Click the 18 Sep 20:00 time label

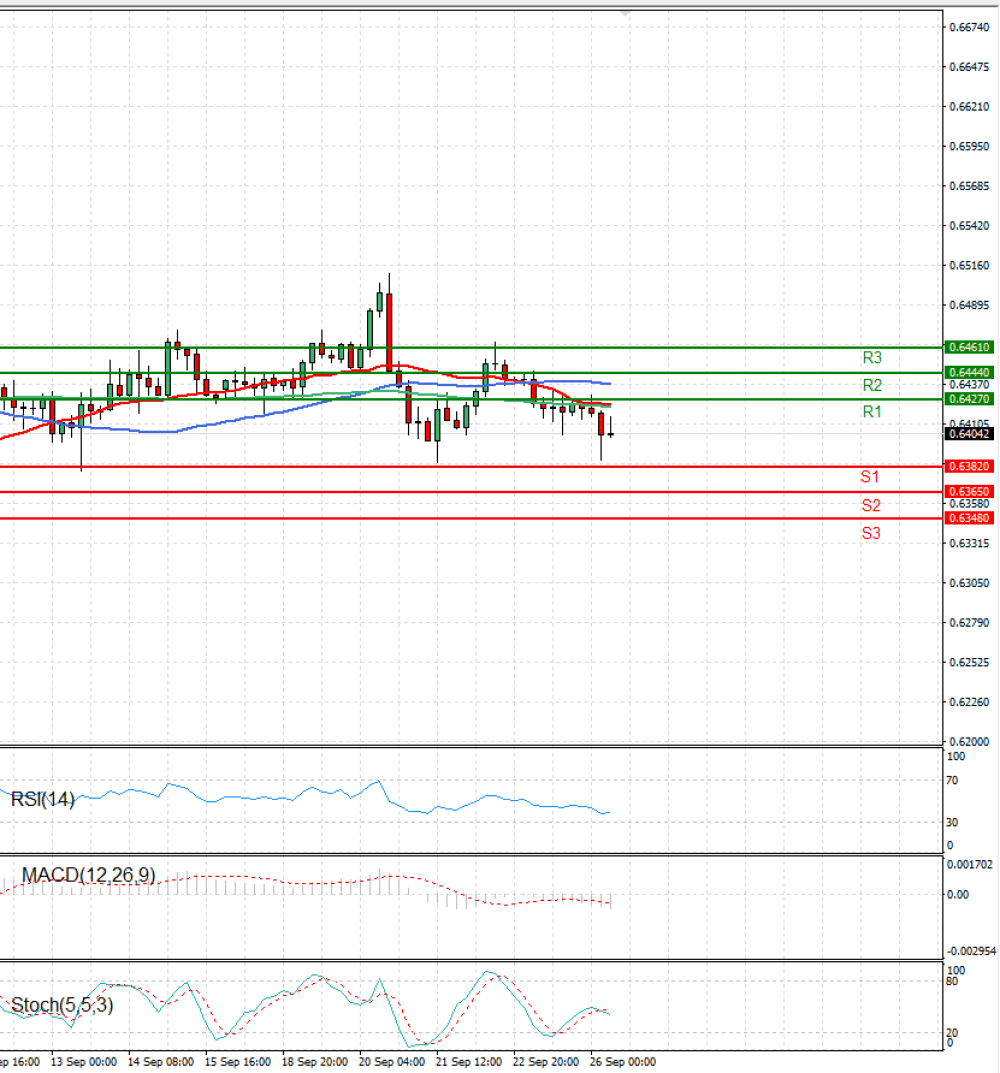(315, 1062)
